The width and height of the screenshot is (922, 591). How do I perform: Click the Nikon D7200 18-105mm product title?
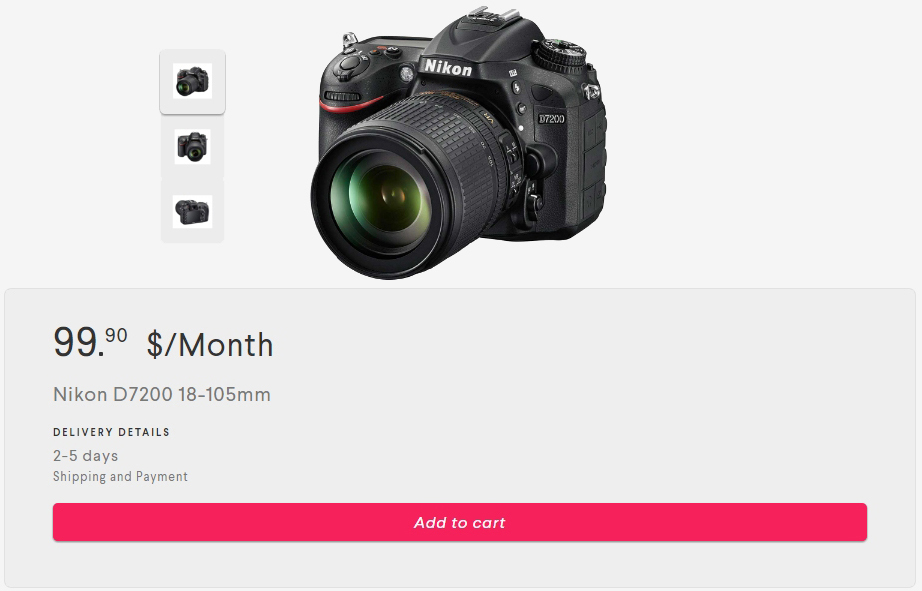(162, 394)
